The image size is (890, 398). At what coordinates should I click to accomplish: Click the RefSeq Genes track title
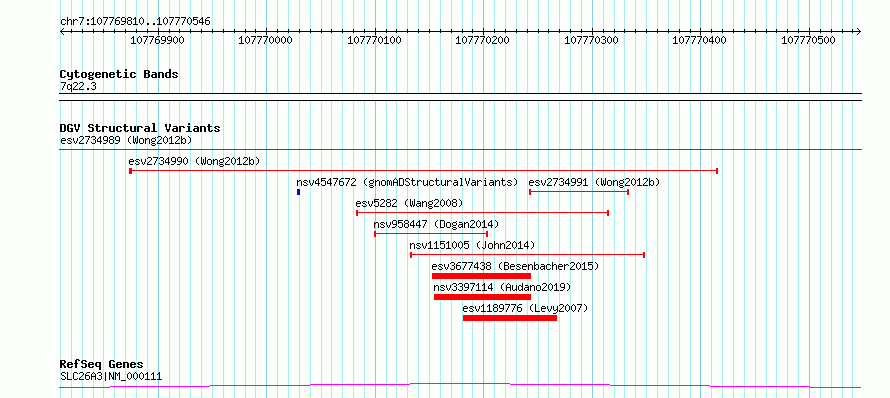coord(102,364)
